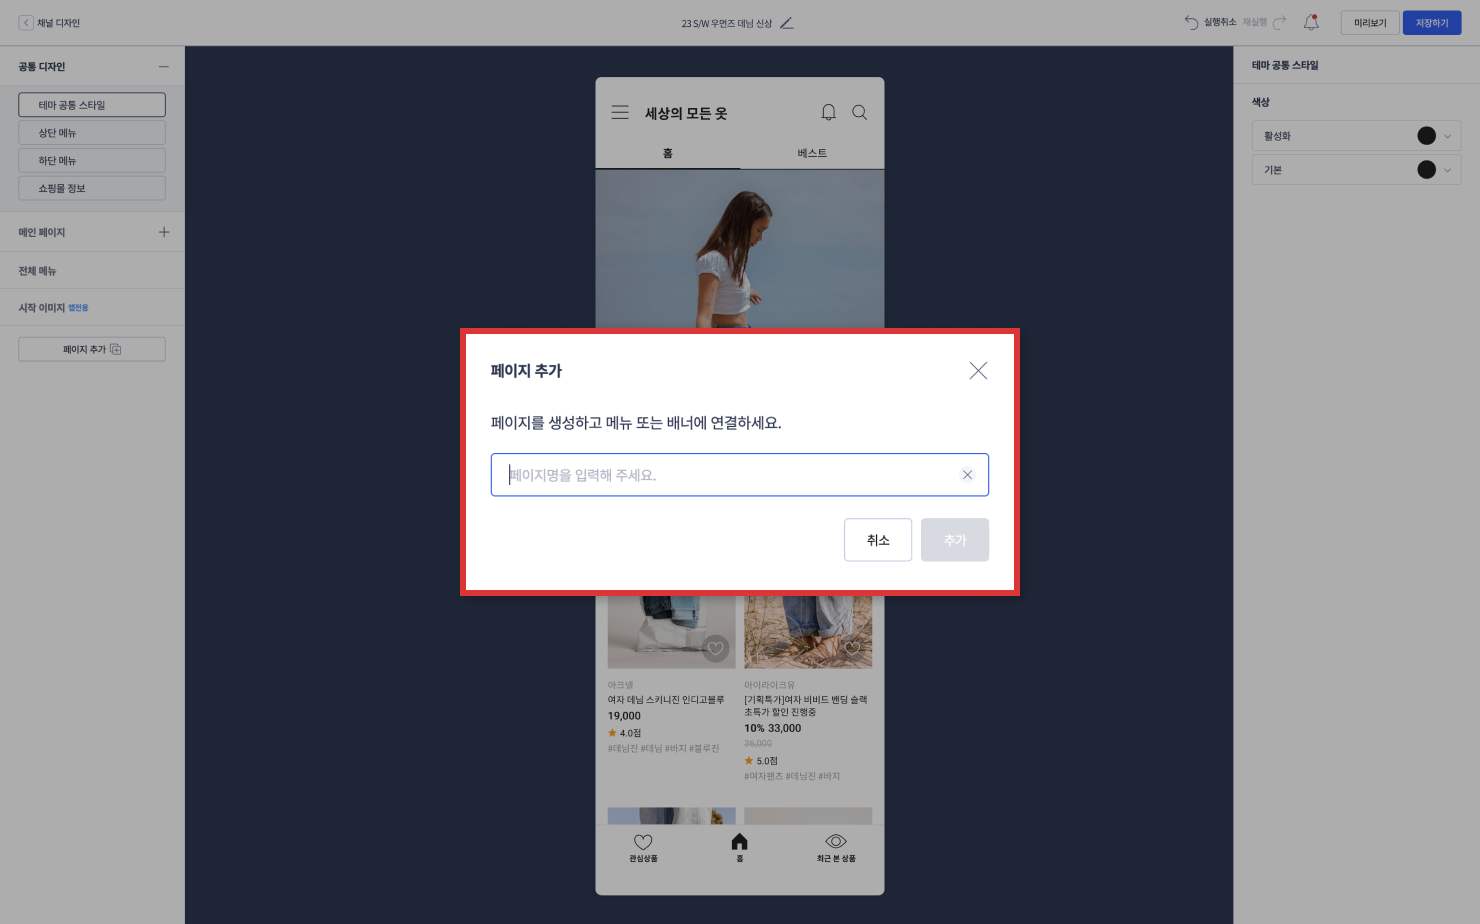
Task: Expand 기본 color dropdown arrow
Action: tap(1448, 170)
